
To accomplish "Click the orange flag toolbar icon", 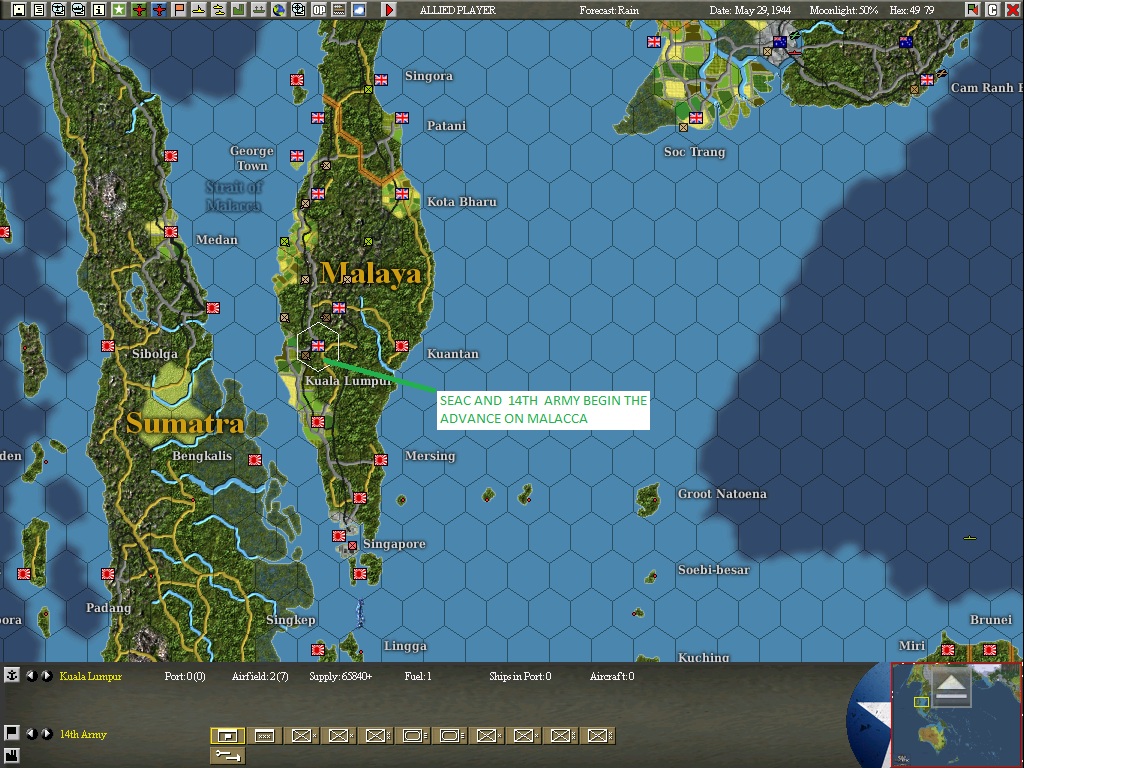I will pos(178,9).
